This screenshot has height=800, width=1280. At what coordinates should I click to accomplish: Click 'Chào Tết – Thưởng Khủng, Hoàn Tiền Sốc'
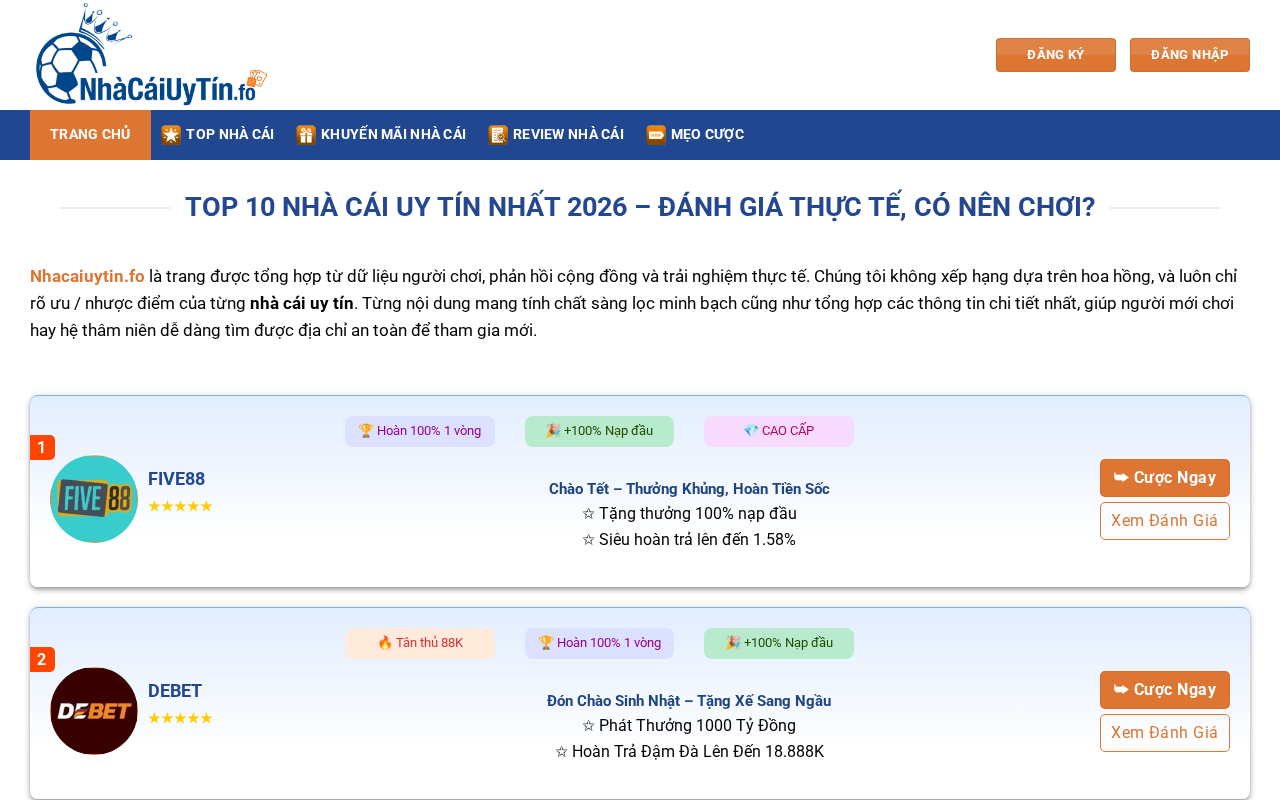689,489
